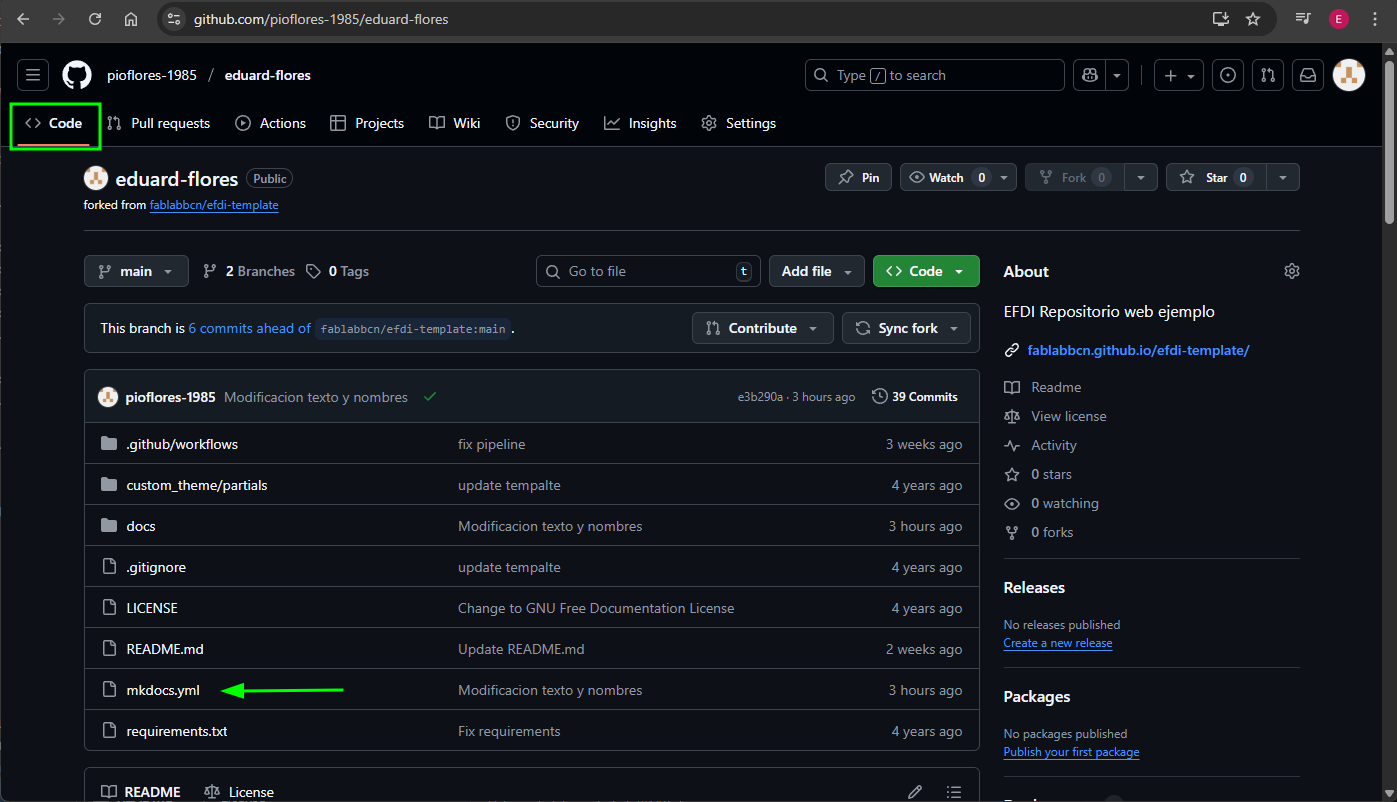Open the Insights tab

pos(640,123)
